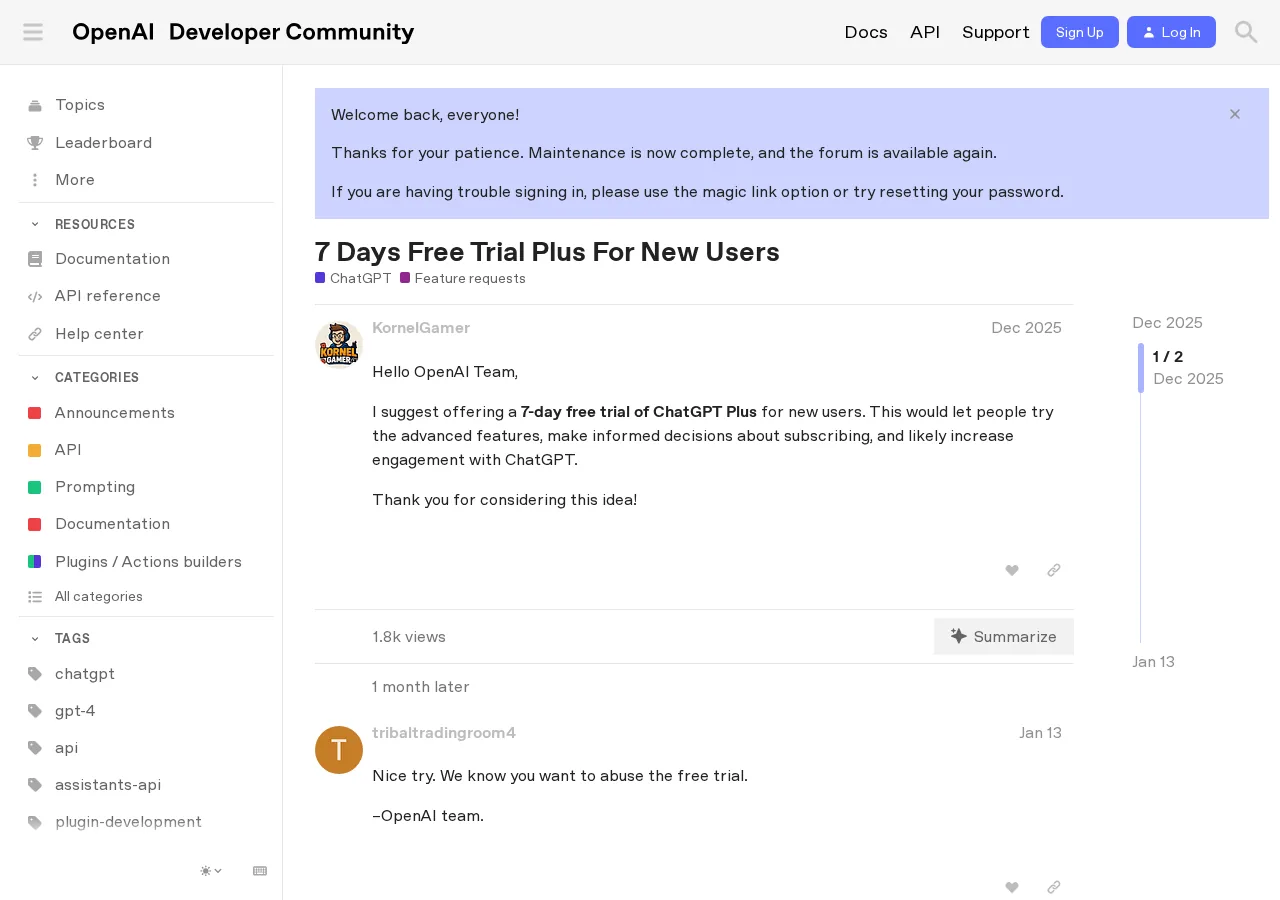The width and height of the screenshot is (1280, 900).
Task: Open the color theme toggle dropdown
Action: tap(211, 871)
